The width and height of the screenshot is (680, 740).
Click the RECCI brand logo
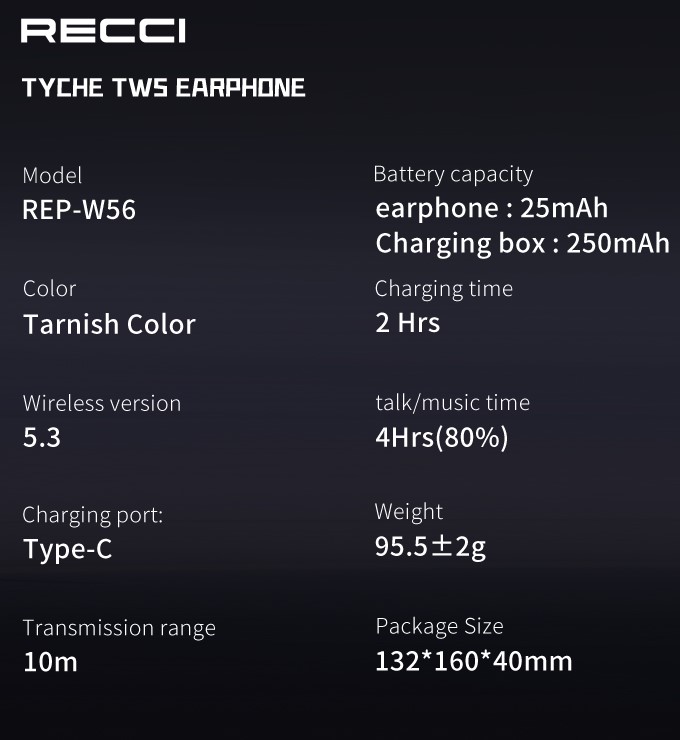pos(103,31)
